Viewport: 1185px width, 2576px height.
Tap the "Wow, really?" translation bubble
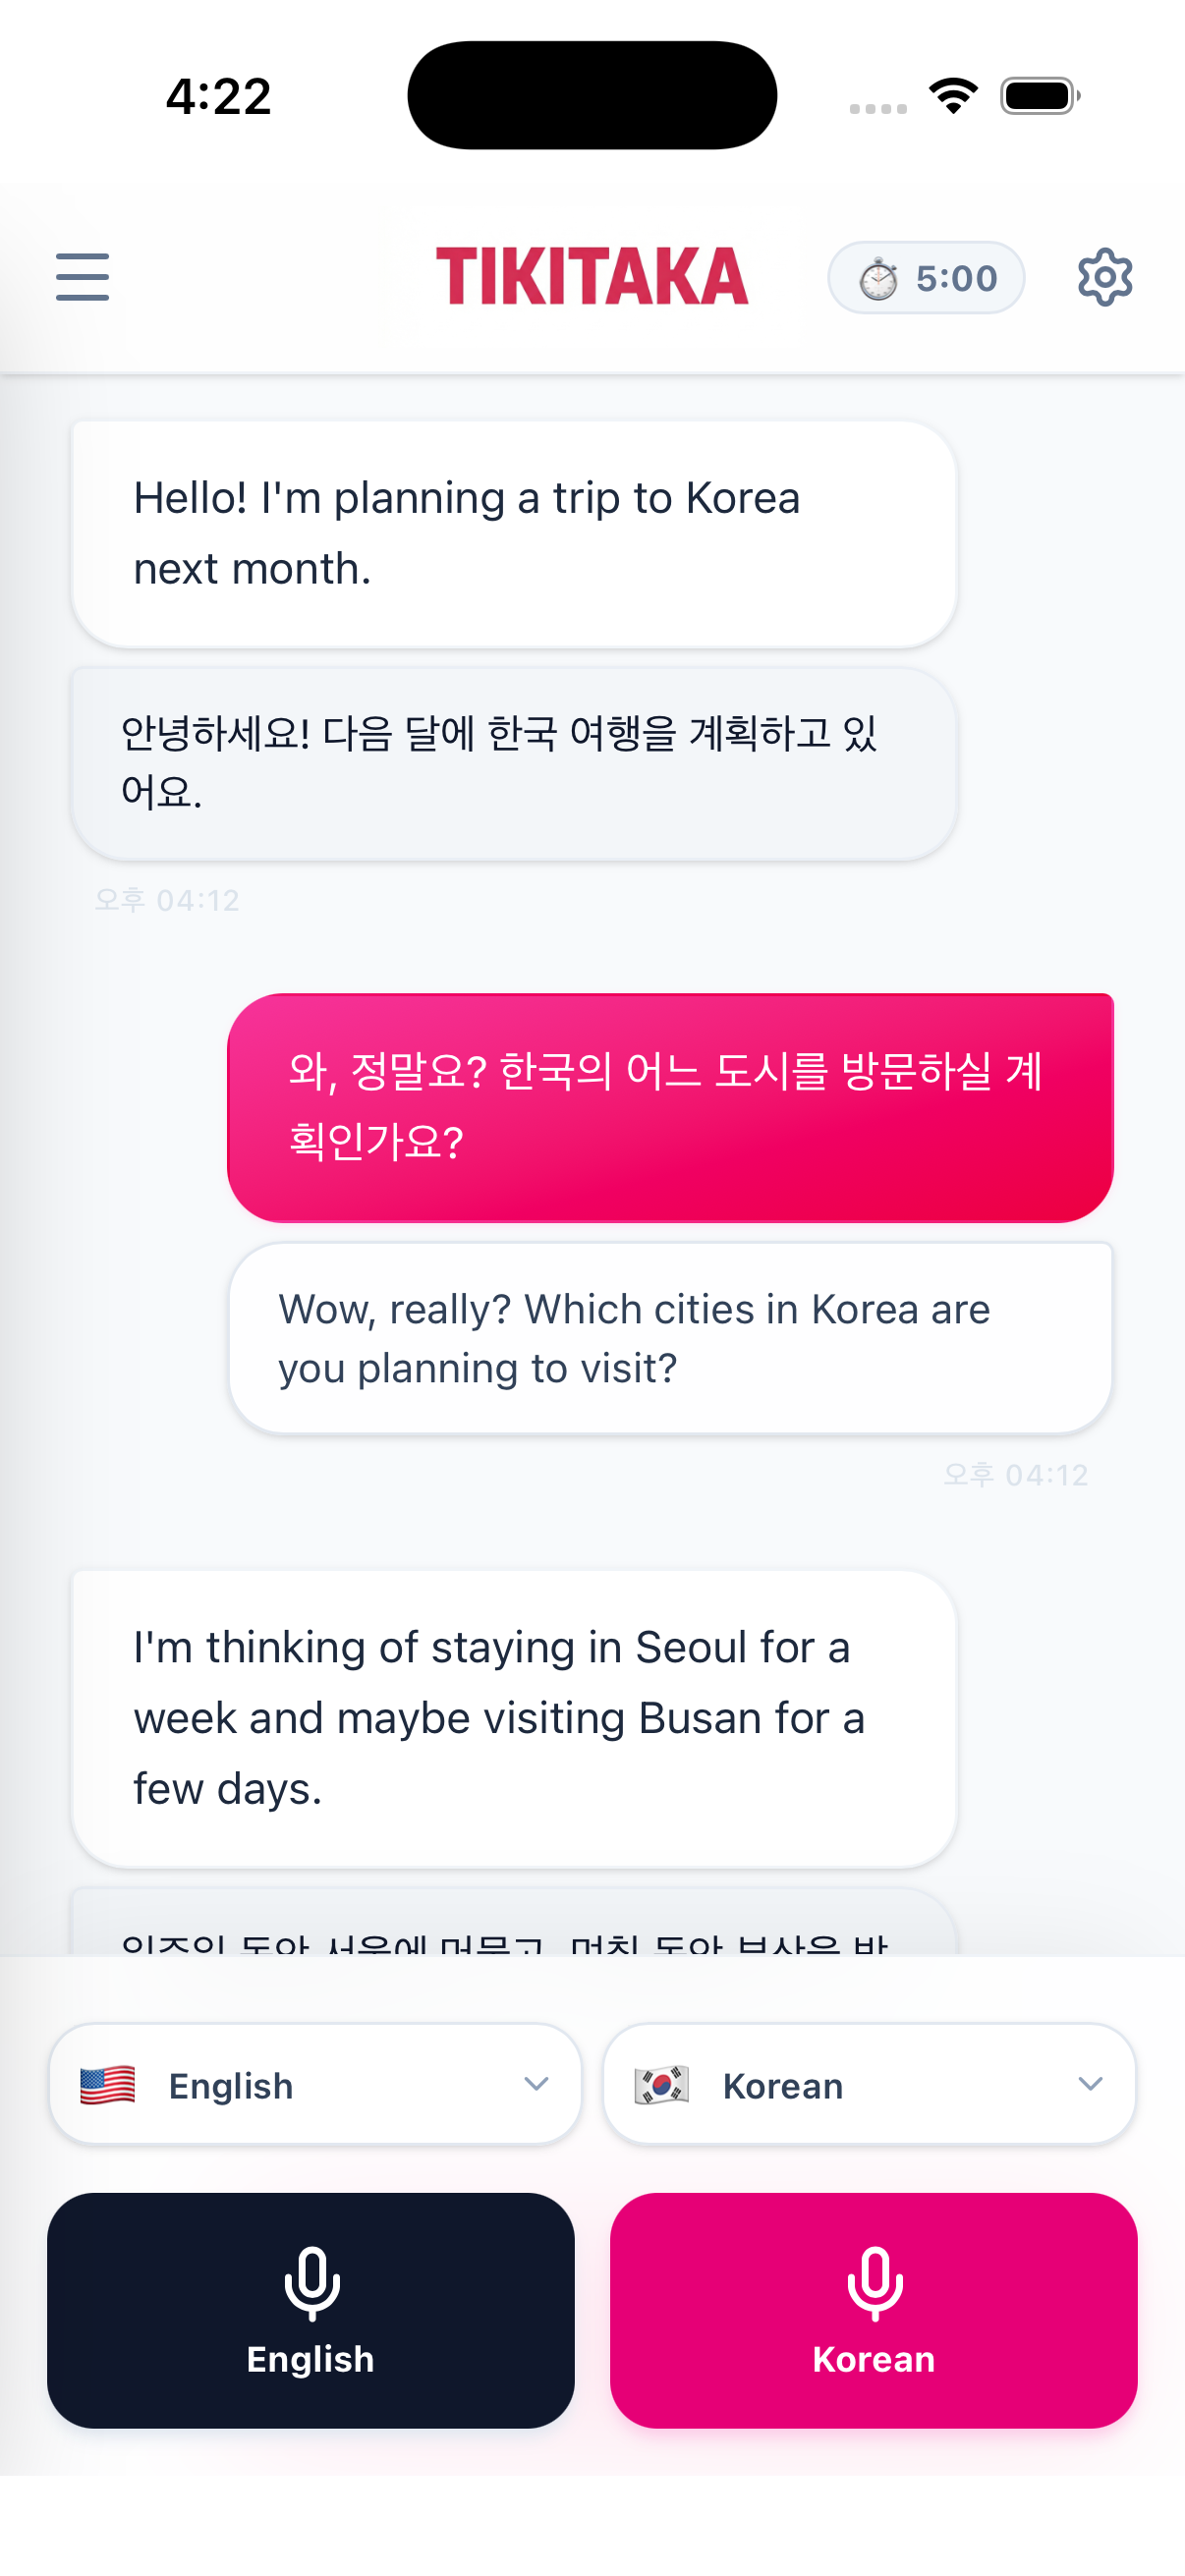coord(670,1338)
